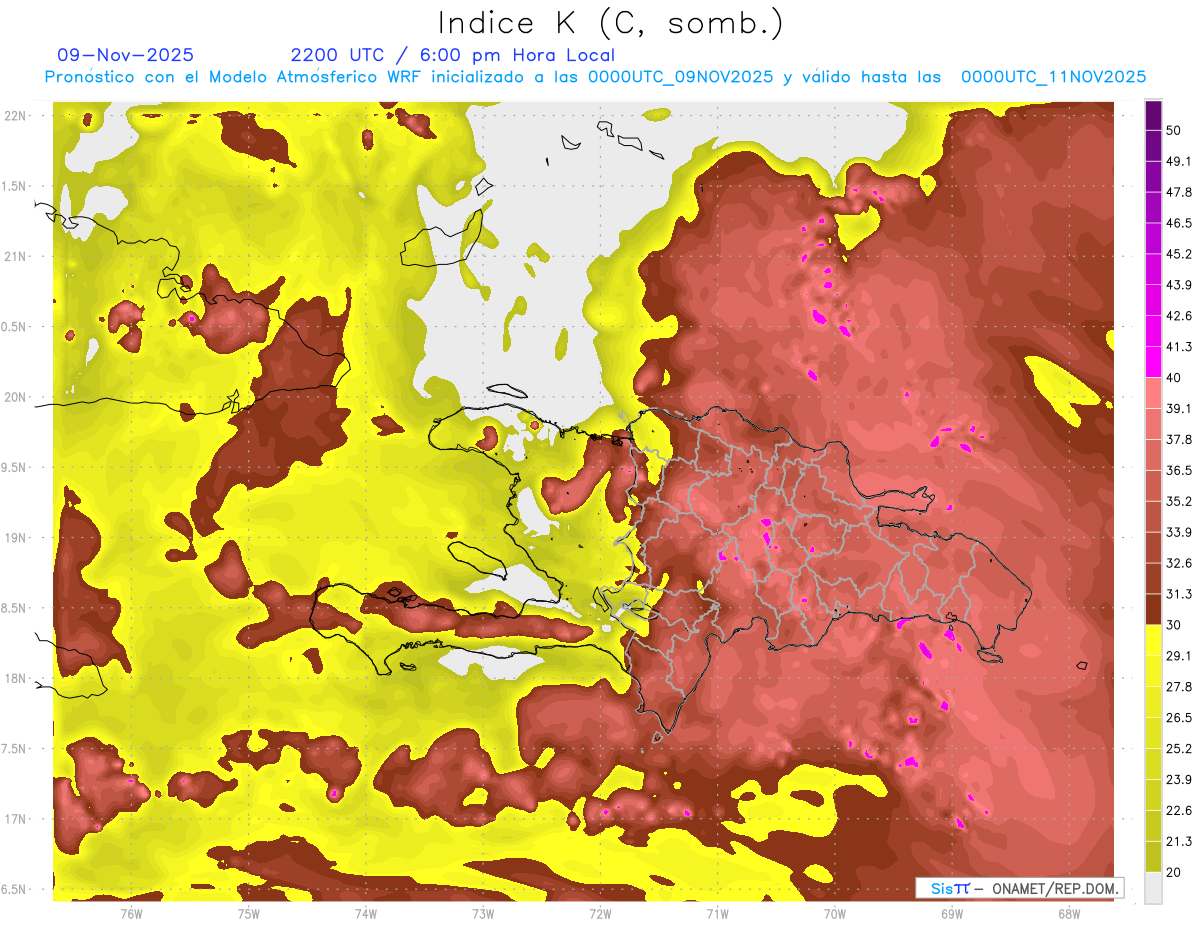
Task: Click the "30" colorbar value
Action: click(x=1174, y=625)
